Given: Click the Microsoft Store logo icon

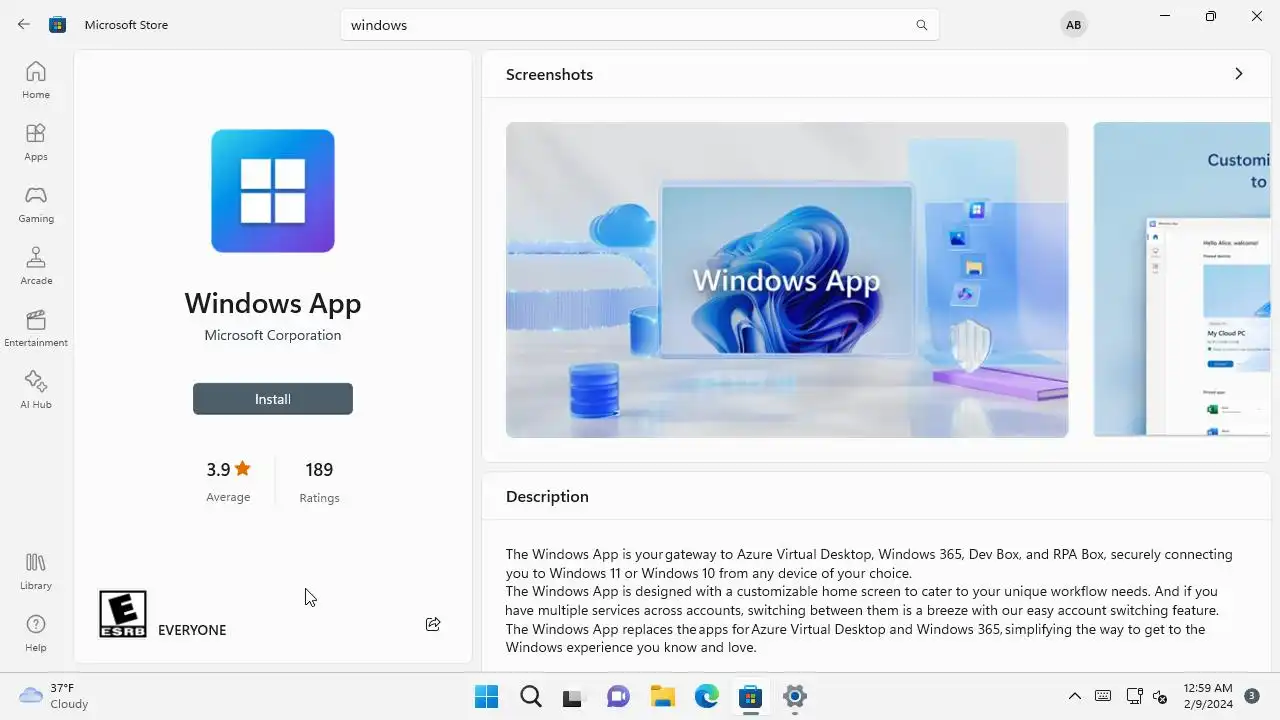Looking at the screenshot, I should pyautogui.click(x=58, y=24).
